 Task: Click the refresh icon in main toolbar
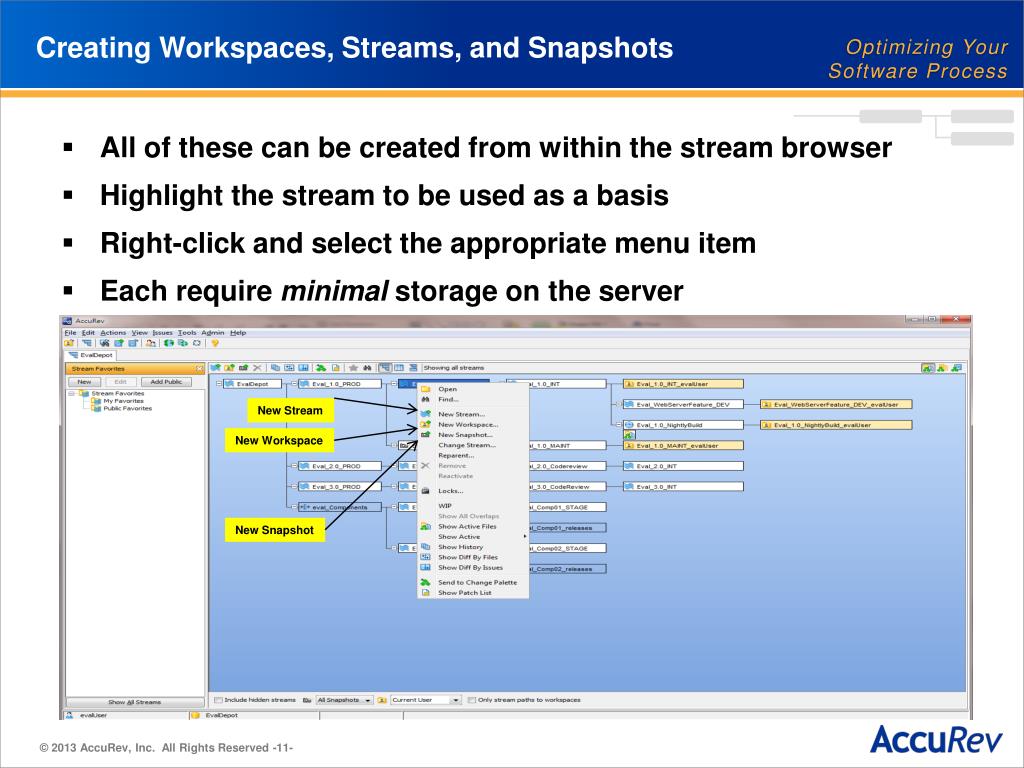click(197, 343)
